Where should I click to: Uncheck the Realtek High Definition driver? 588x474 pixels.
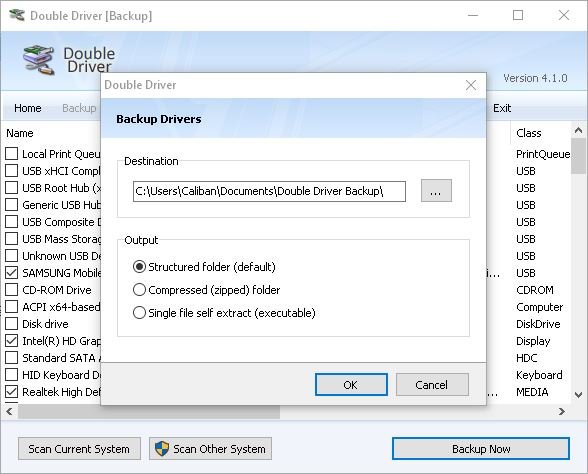click(12, 392)
